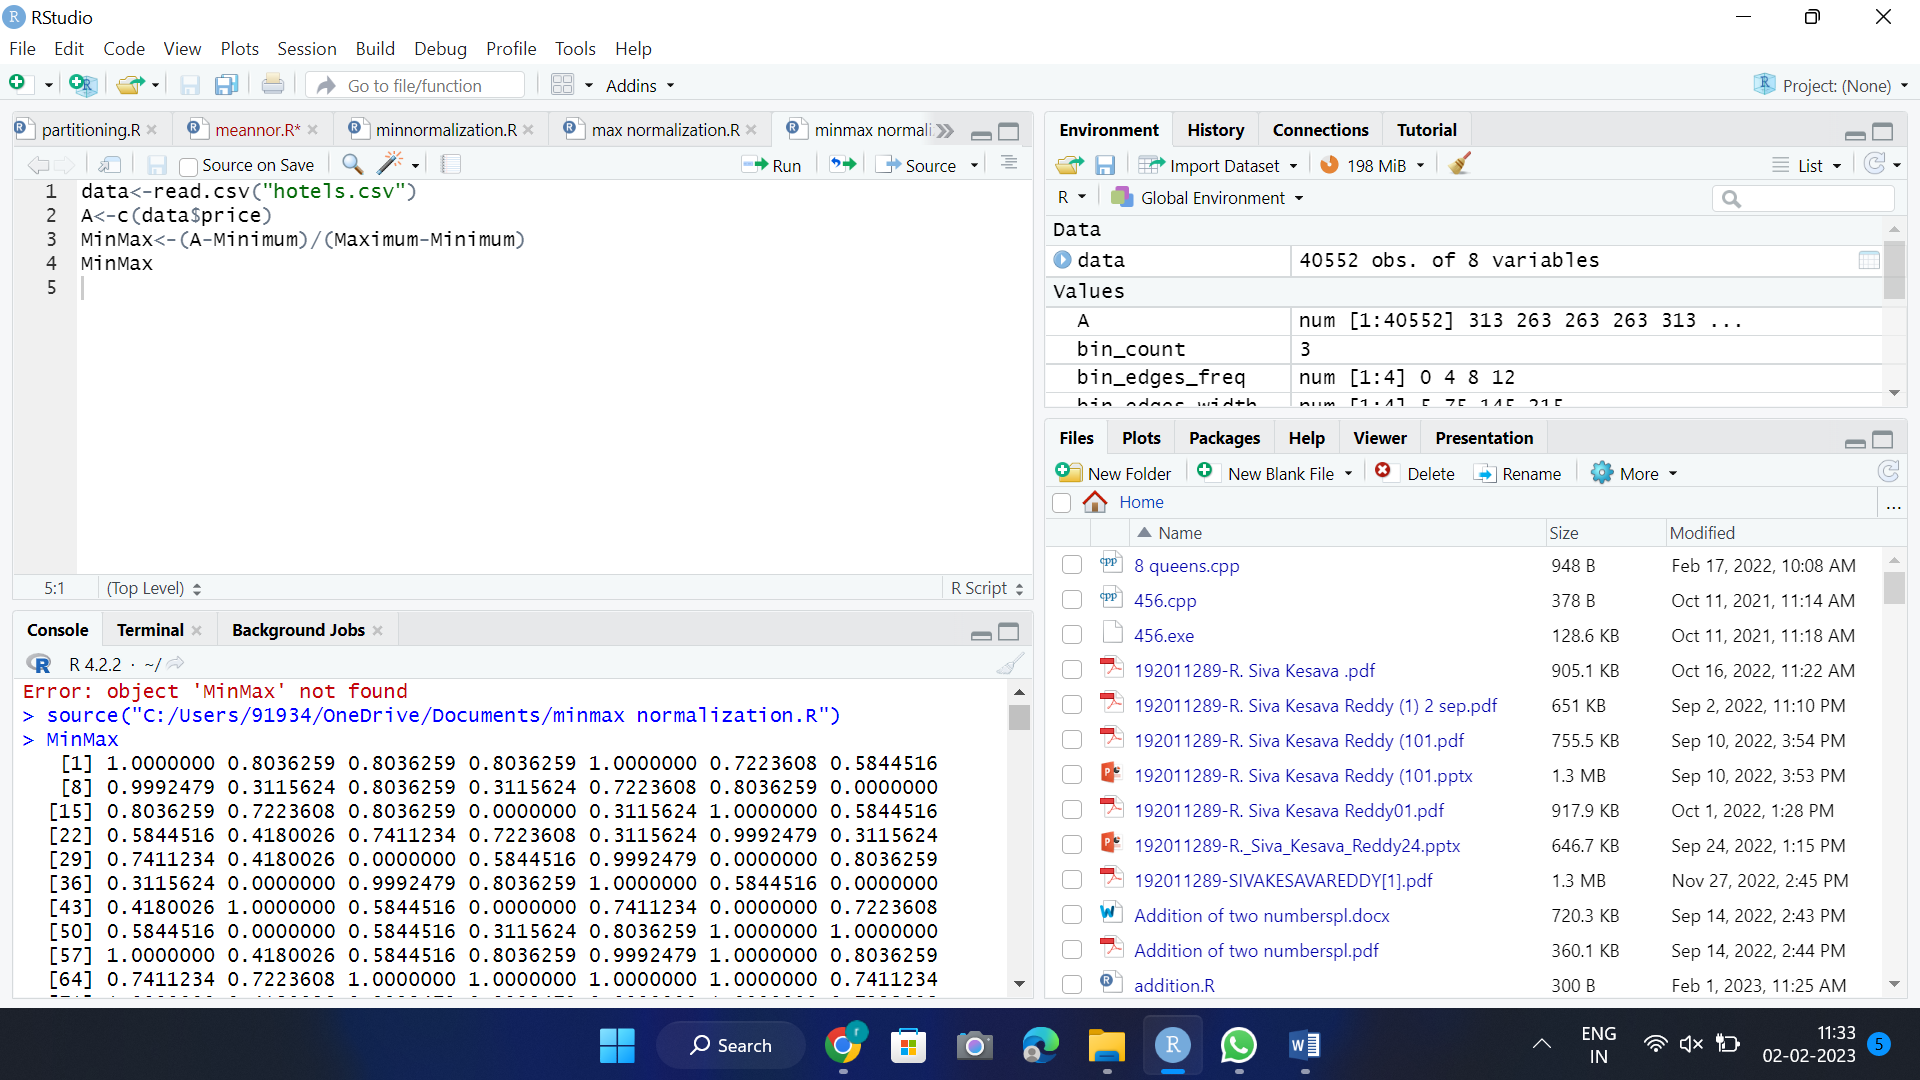Open the Terminal tab
1920x1080 pixels.
click(x=150, y=630)
